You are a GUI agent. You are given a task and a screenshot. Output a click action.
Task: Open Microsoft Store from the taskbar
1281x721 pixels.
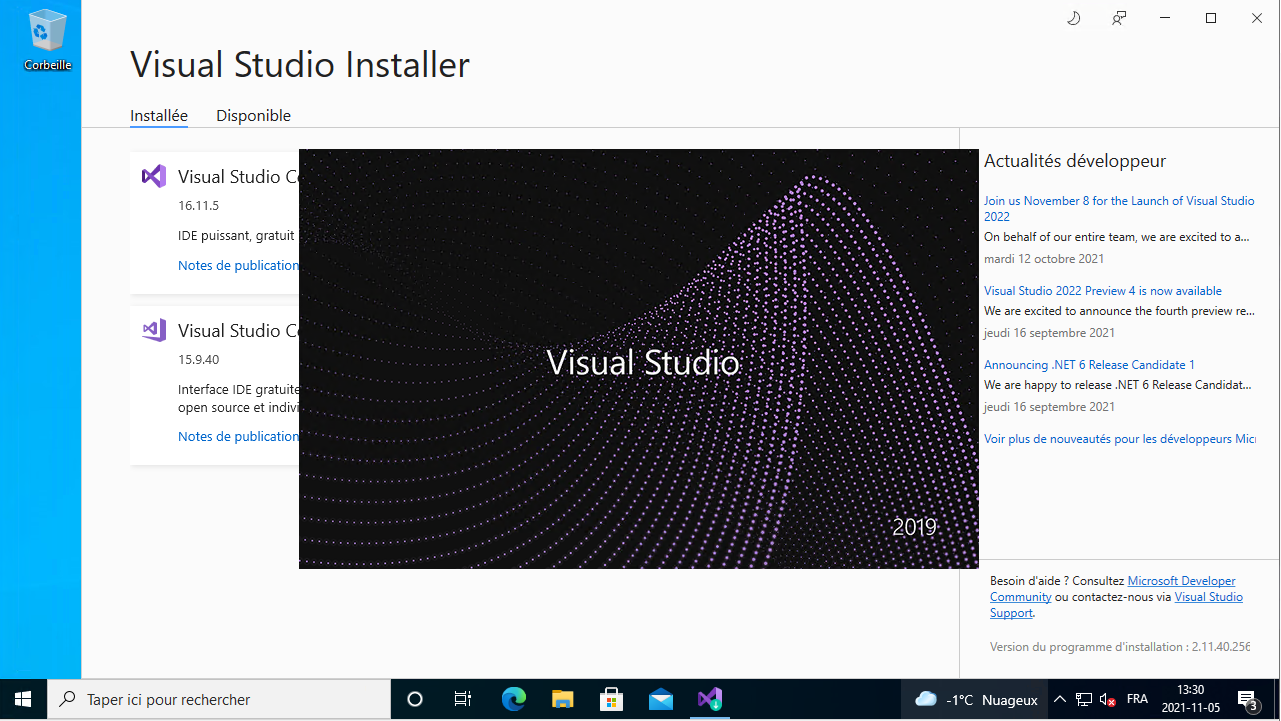pyautogui.click(x=612, y=699)
